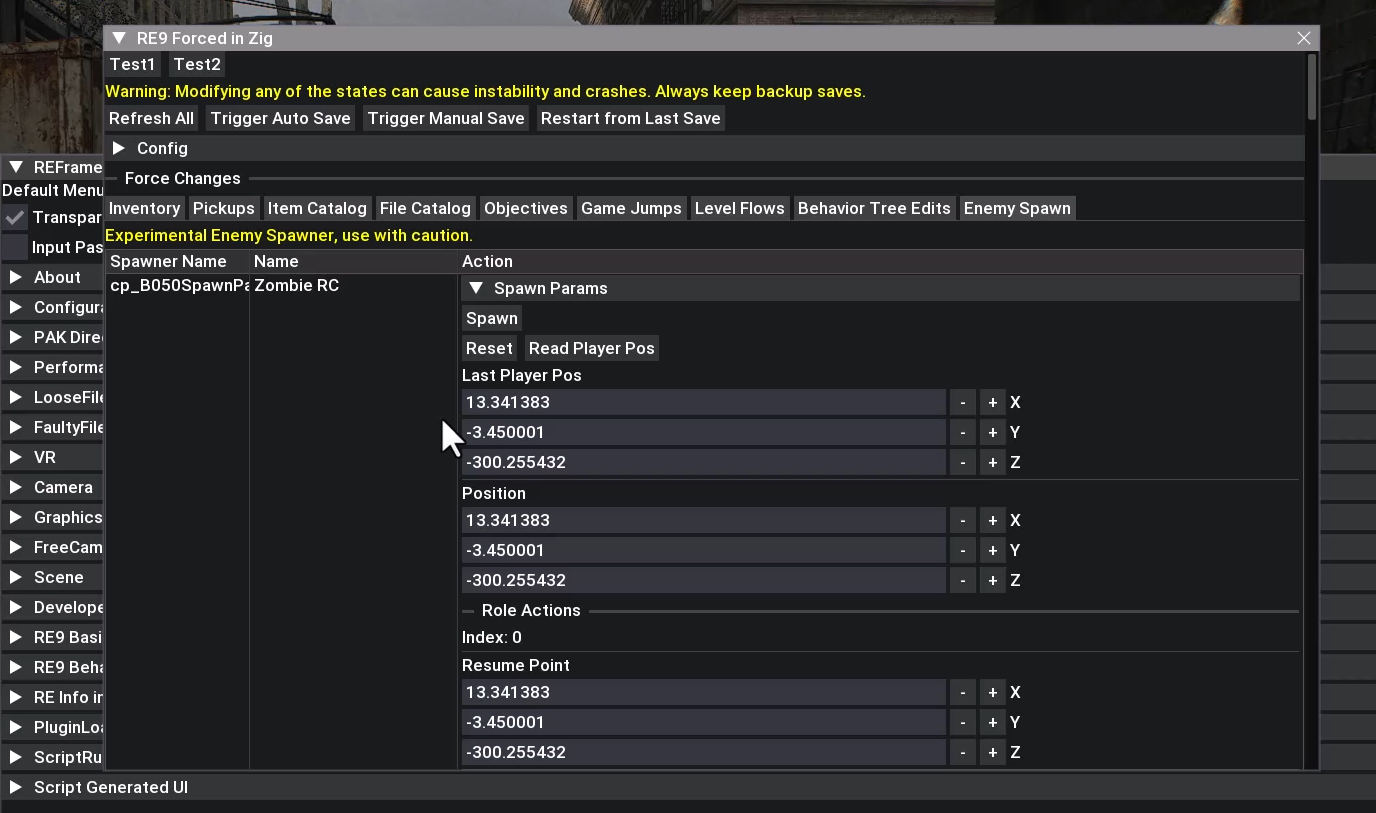The image size is (1376, 813).
Task: Decrease Resume Point Z with minus button
Action: 962,752
